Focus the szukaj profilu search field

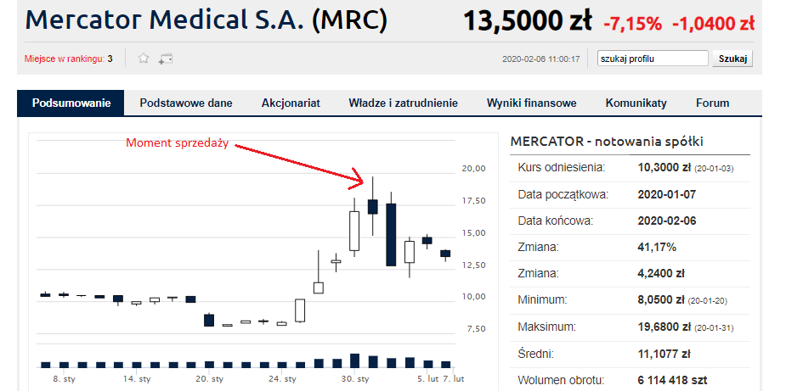coord(652,59)
